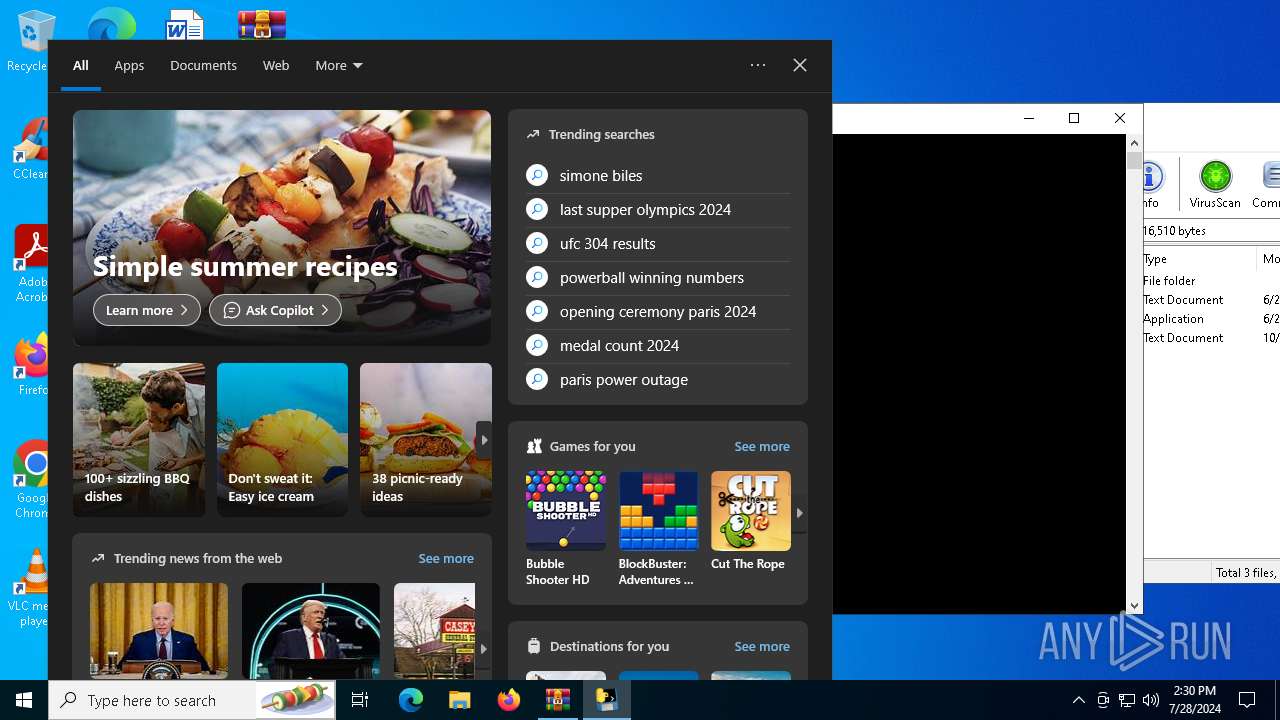Open the clock showing 2:30 PM
Viewport: 1280px width, 720px height.
pos(1195,700)
